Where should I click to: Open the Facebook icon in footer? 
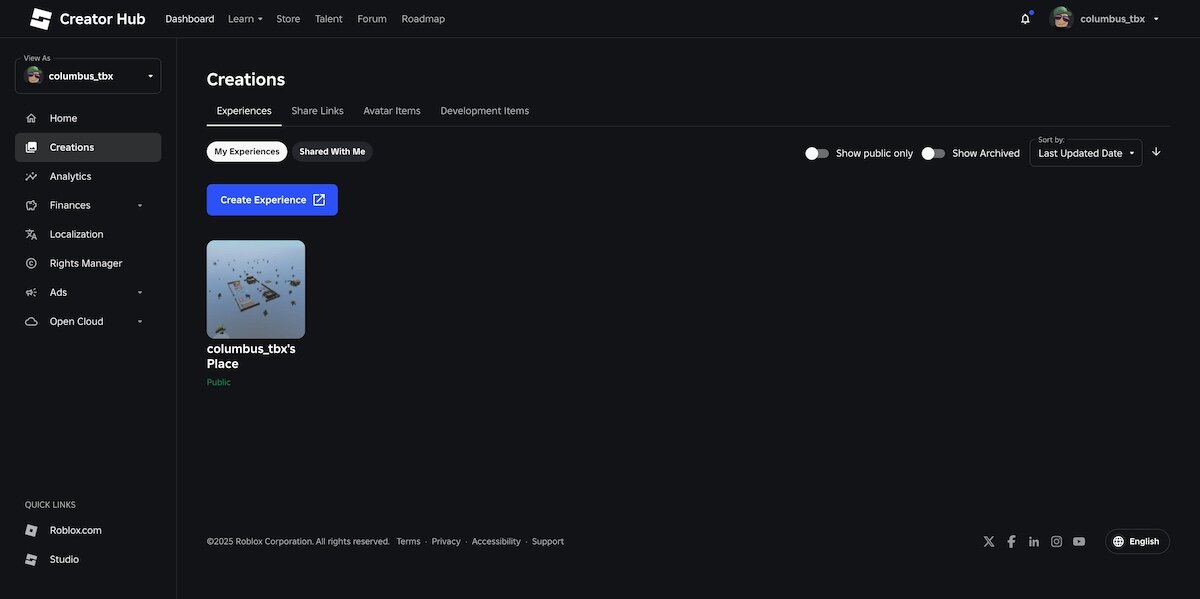pos(1011,542)
